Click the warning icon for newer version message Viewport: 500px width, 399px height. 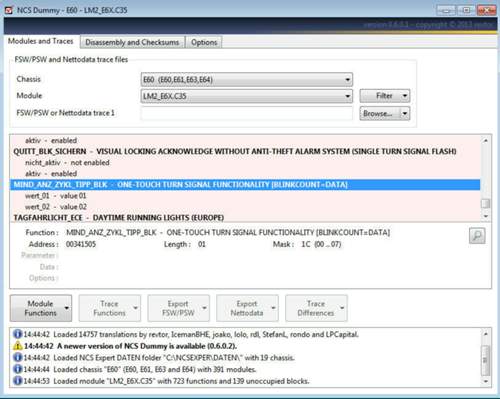click(x=17, y=346)
